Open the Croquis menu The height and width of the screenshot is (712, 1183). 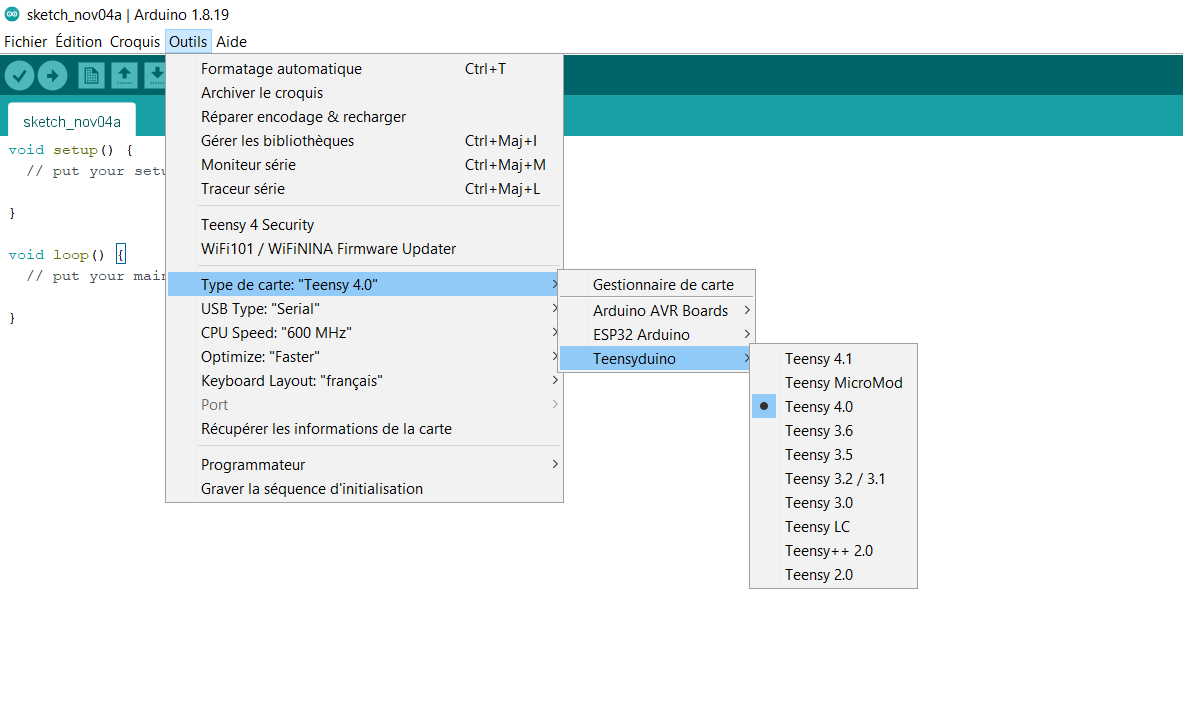click(135, 41)
